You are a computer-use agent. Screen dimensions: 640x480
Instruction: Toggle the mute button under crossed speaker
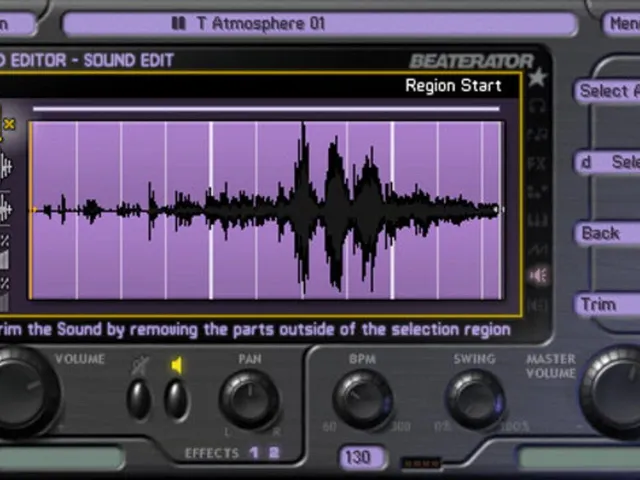pos(139,400)
